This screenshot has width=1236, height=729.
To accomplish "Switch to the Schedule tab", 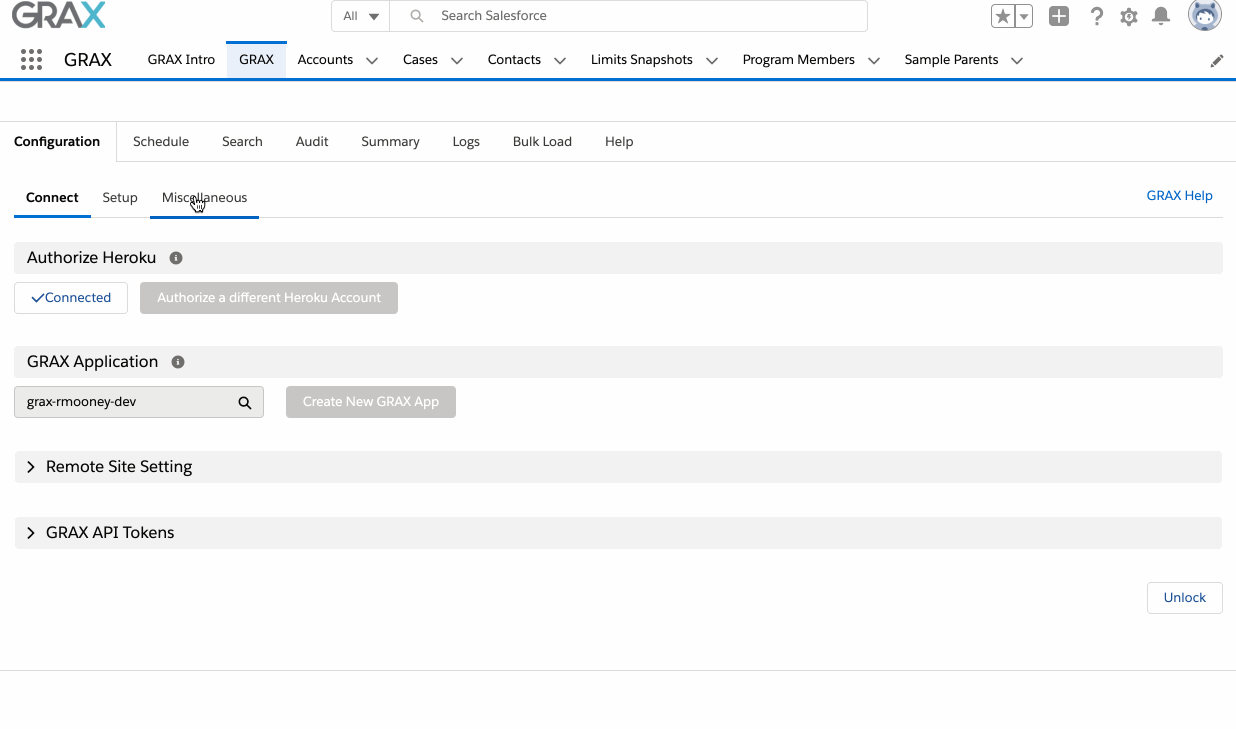I will coord(161,142).
